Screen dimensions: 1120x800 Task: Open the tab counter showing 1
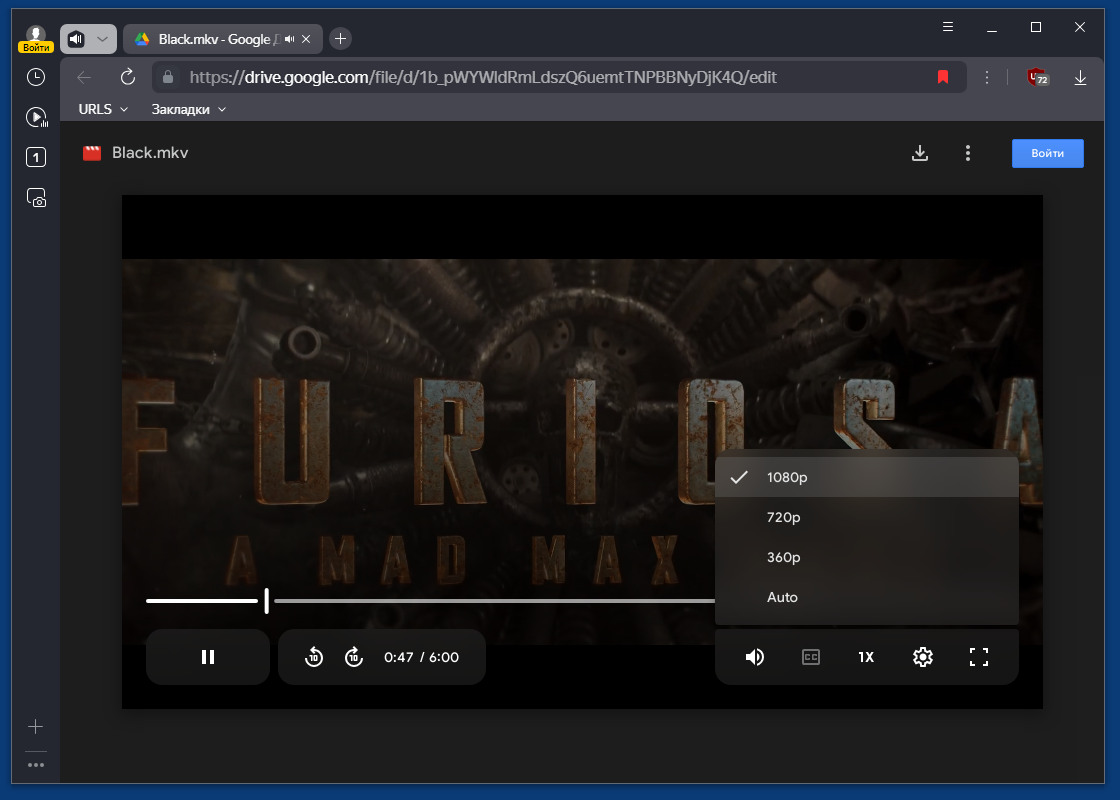point(36,157)
